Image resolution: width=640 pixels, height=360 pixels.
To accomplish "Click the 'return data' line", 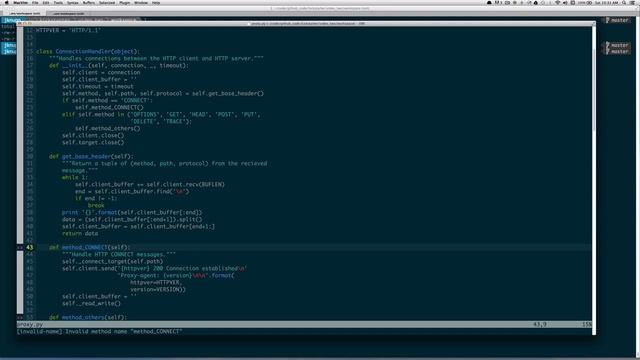I will [80, 233].
